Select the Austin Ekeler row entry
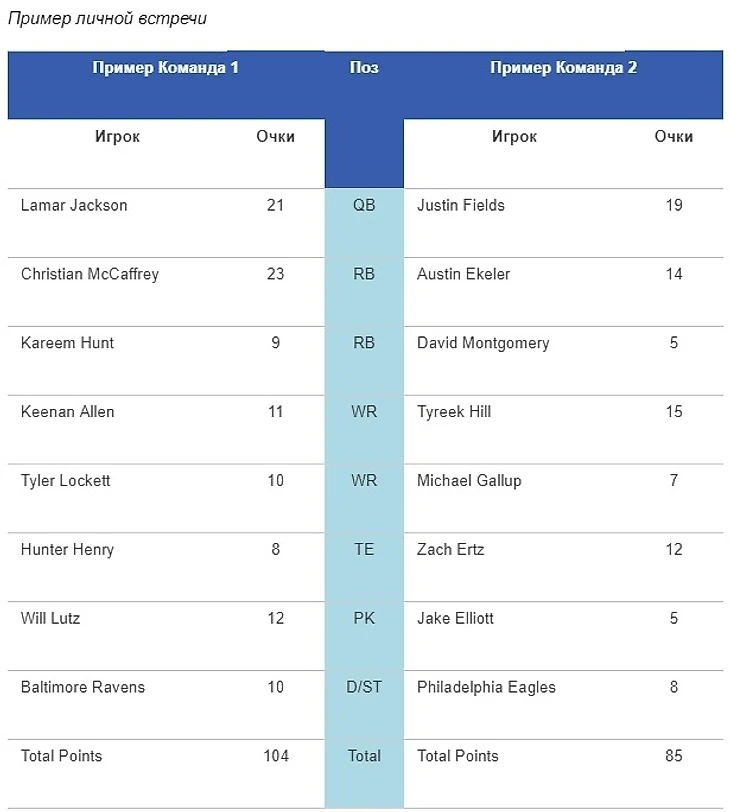 463,274
